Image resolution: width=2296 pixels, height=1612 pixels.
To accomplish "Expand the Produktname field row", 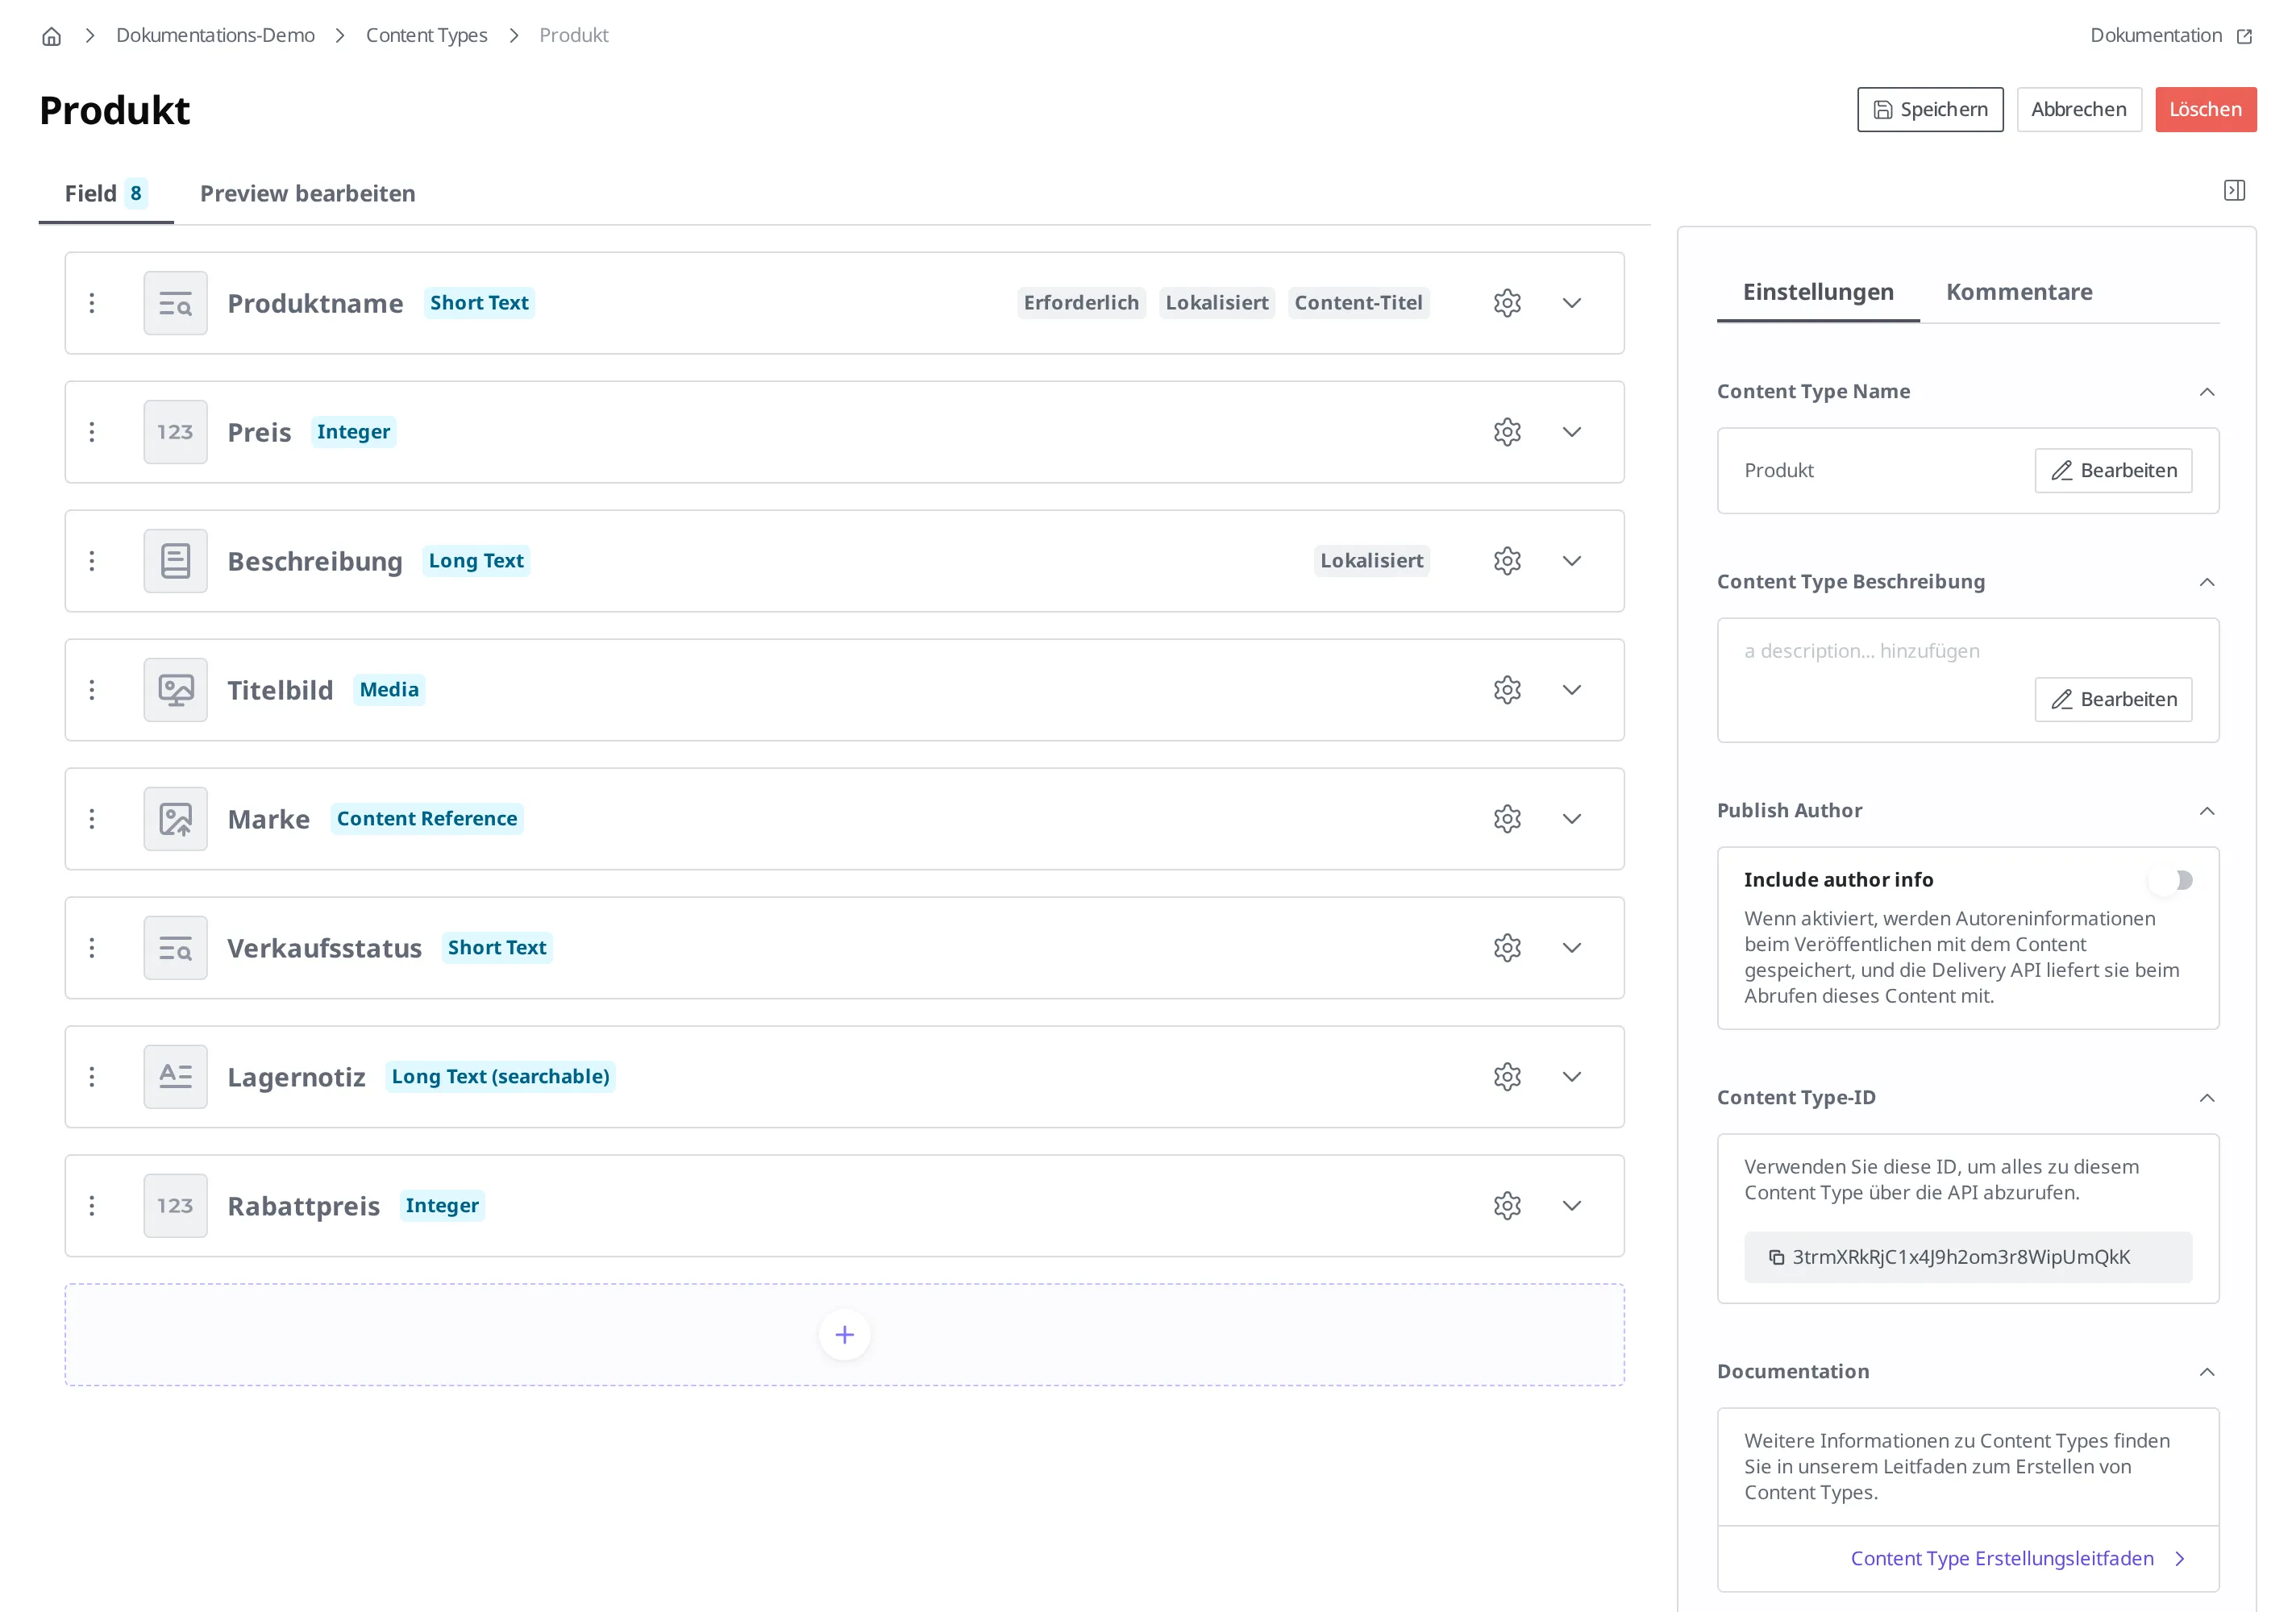I will click(x=1572, y=303).
